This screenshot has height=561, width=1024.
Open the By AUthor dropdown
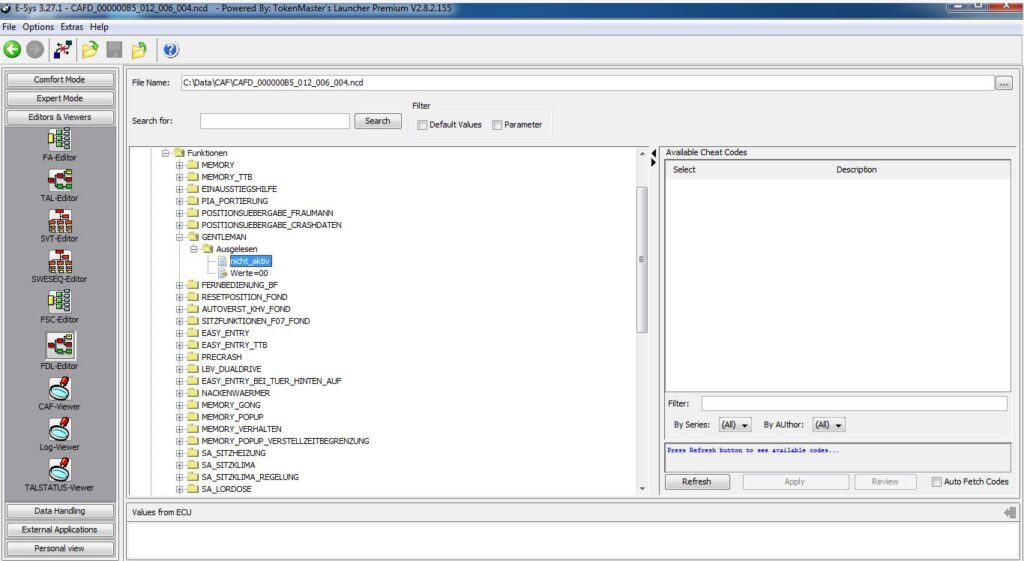(828, 425)
